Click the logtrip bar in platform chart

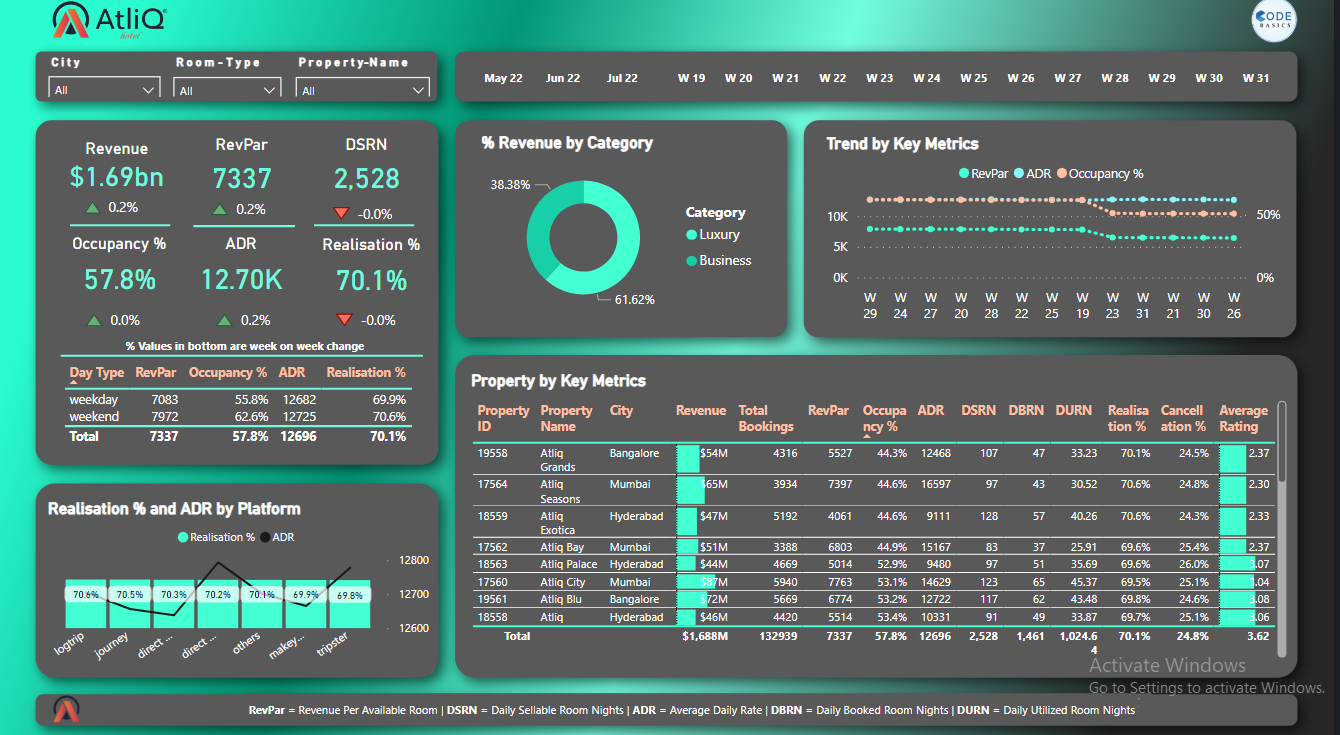click(86, 603)
